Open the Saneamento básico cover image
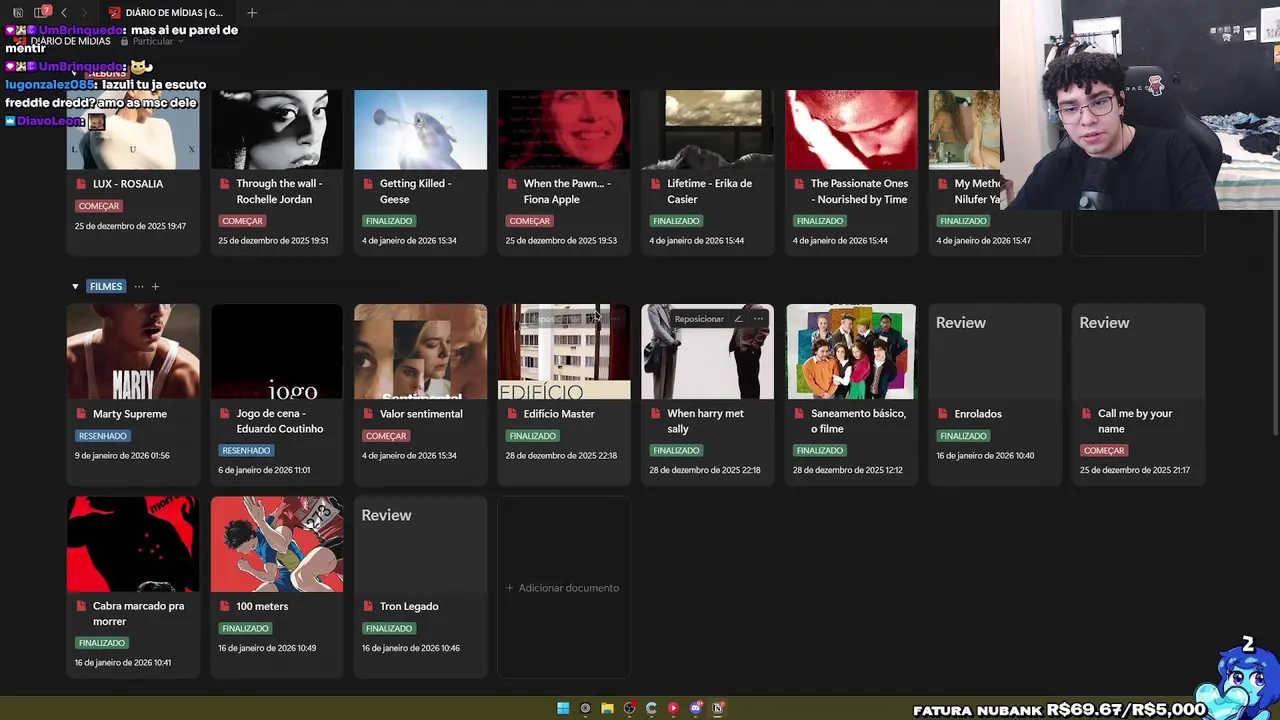 click(851, 352)
